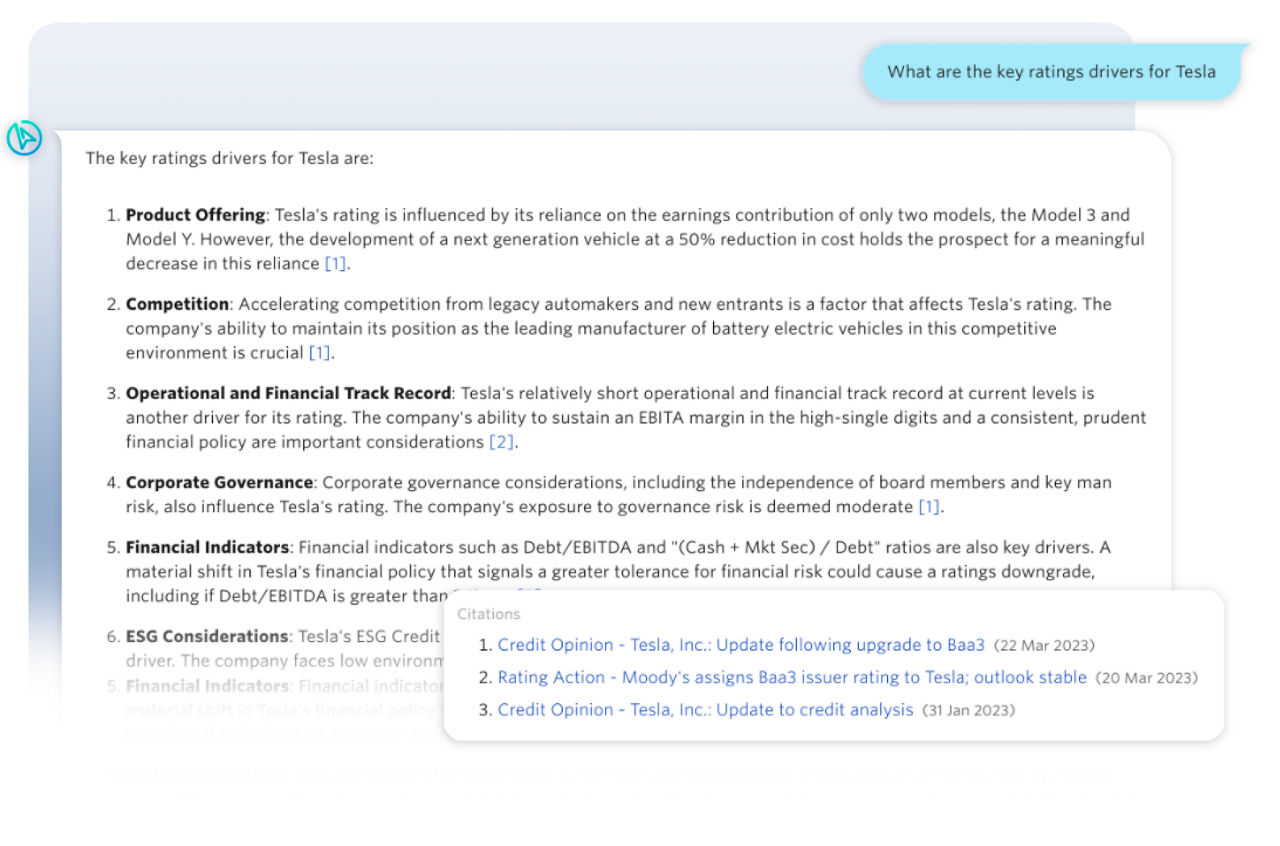Click the Citations panel header
Viewport: 1280px width, 846px height.
point(489,614)
